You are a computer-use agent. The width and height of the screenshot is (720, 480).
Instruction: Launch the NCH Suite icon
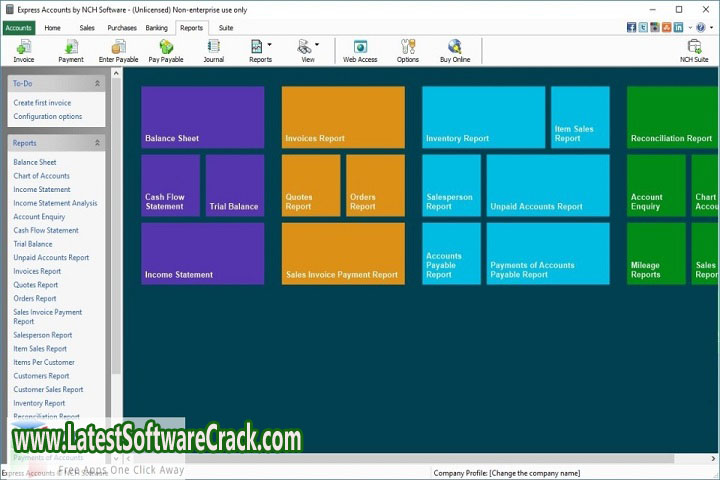[x=694, y=47]
